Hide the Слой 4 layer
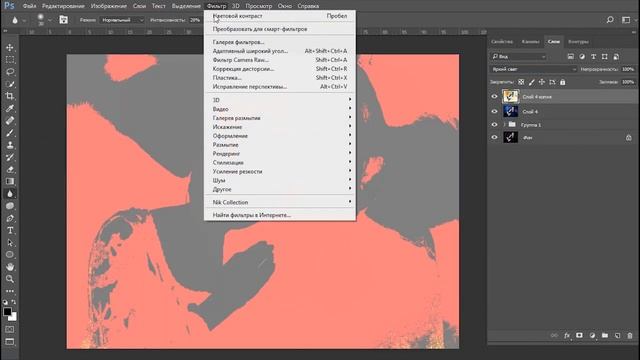Image resolution: width=640 pixels, height=360 pixels. tap(494, 111)
